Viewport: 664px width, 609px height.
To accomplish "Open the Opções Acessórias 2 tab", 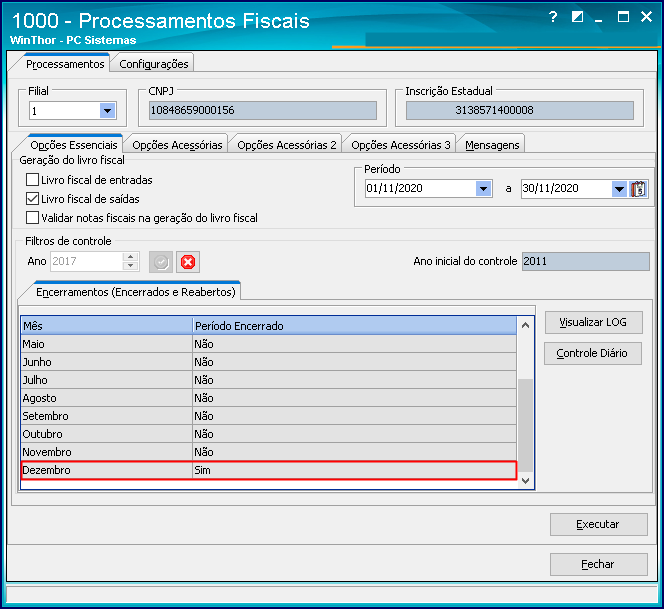I will pyautogui.click(x=287, y=145).
